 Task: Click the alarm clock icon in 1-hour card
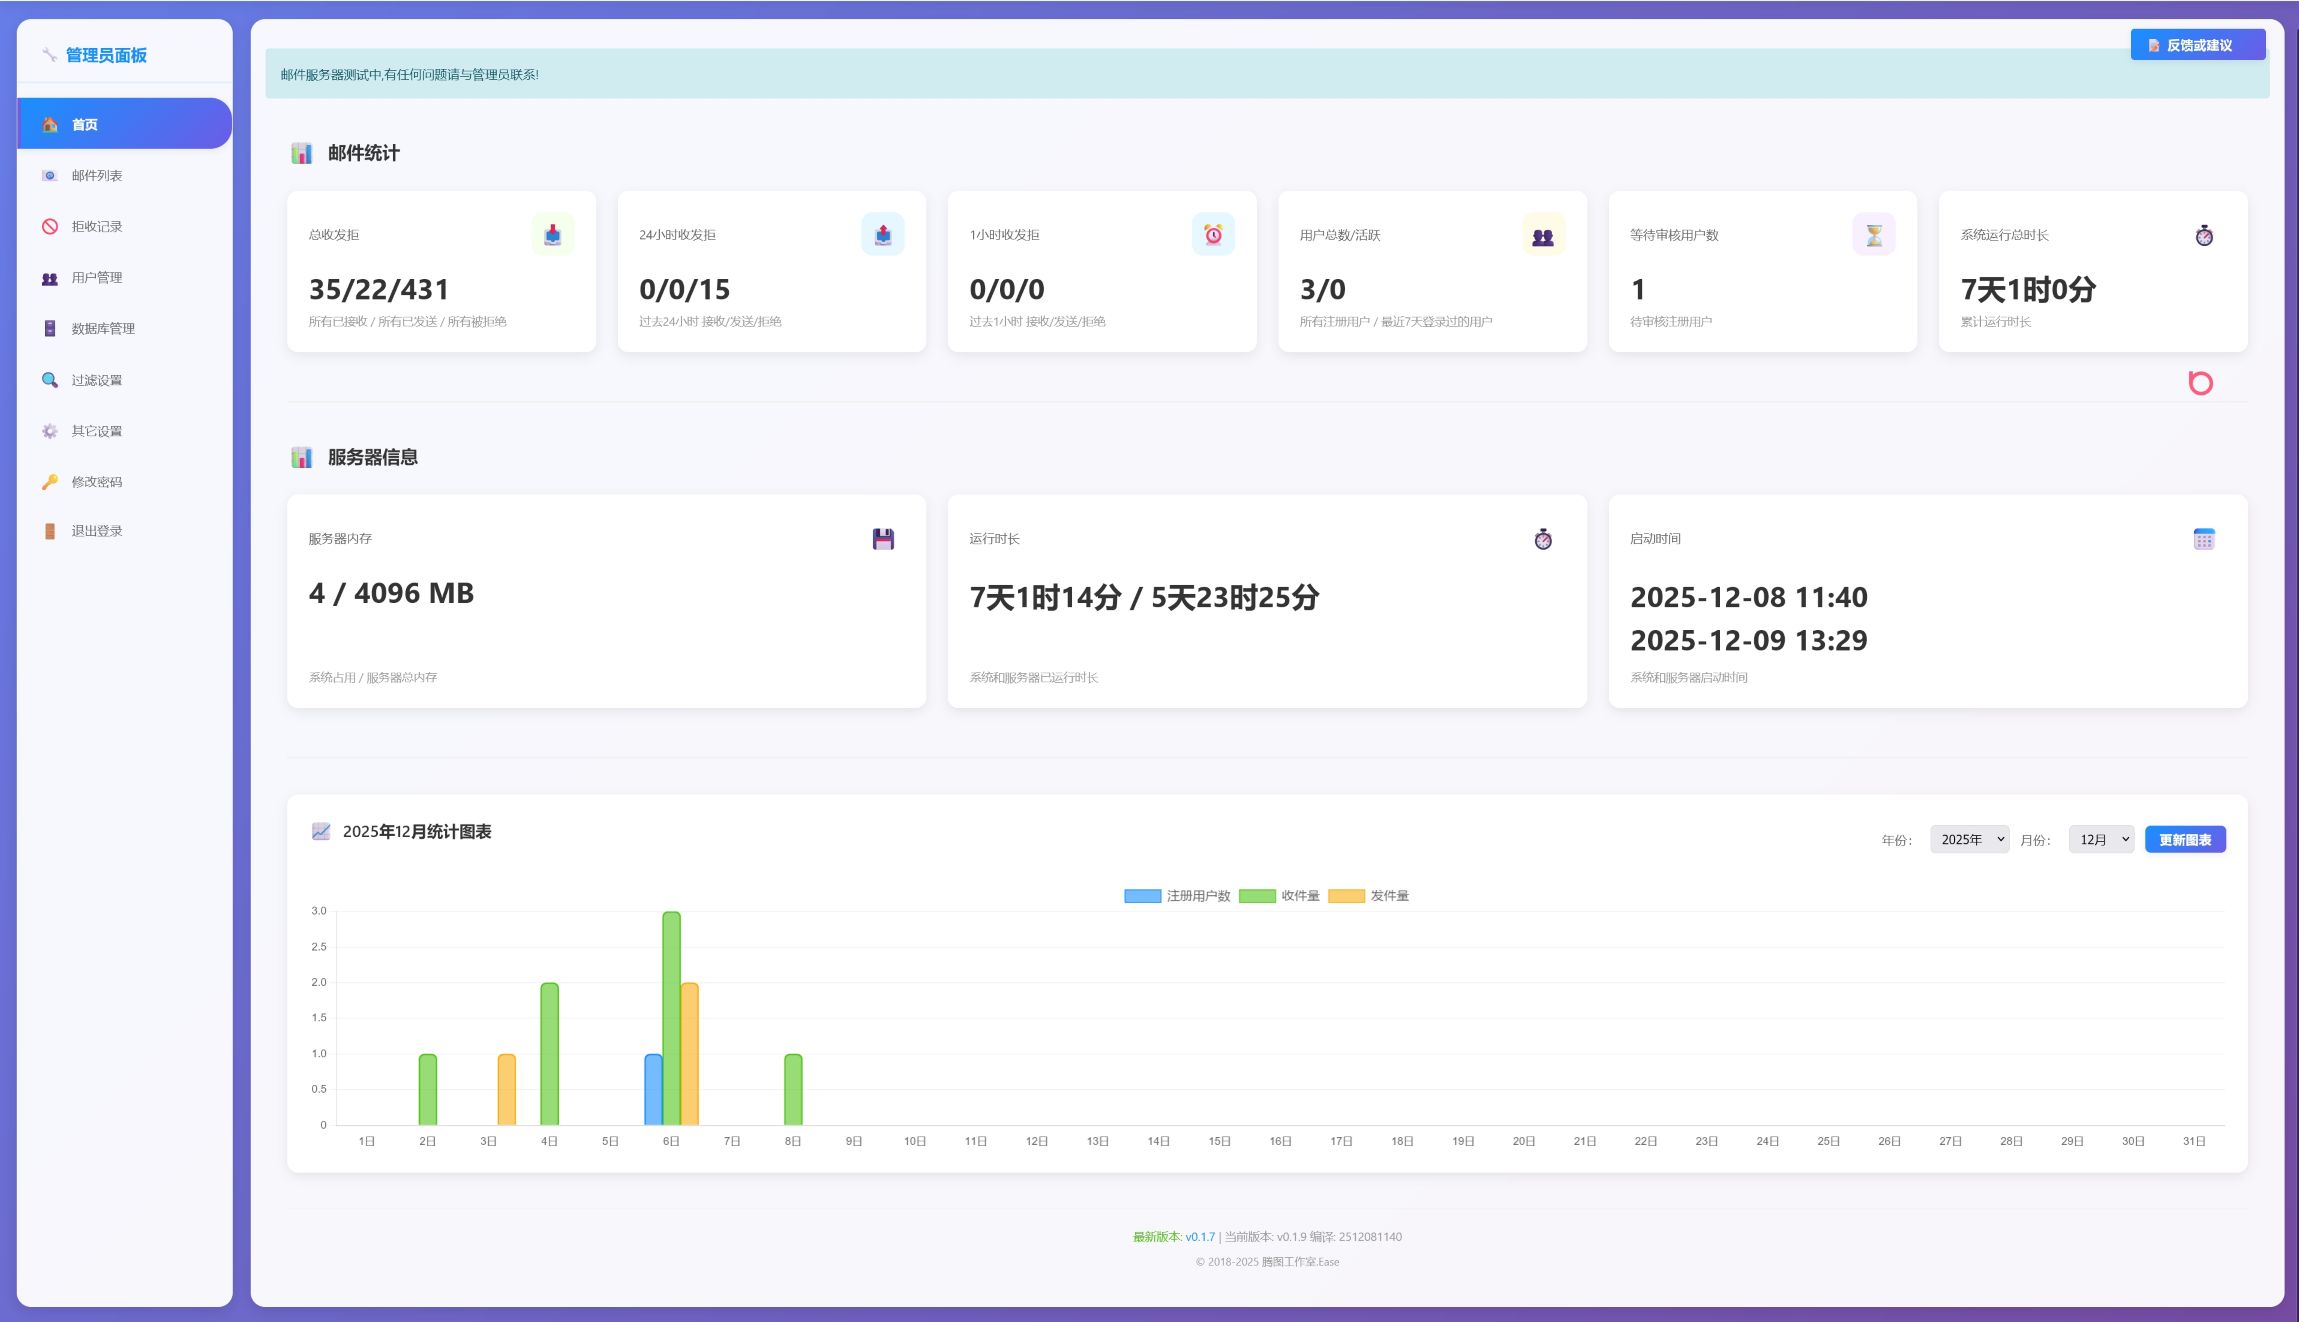[1213, 235]
